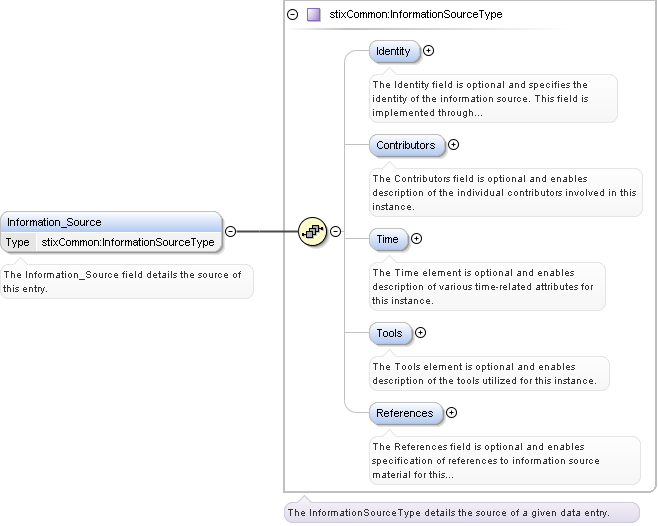Select the Time element box
Viewport: 658px width, 526px height.
point(387,239)
